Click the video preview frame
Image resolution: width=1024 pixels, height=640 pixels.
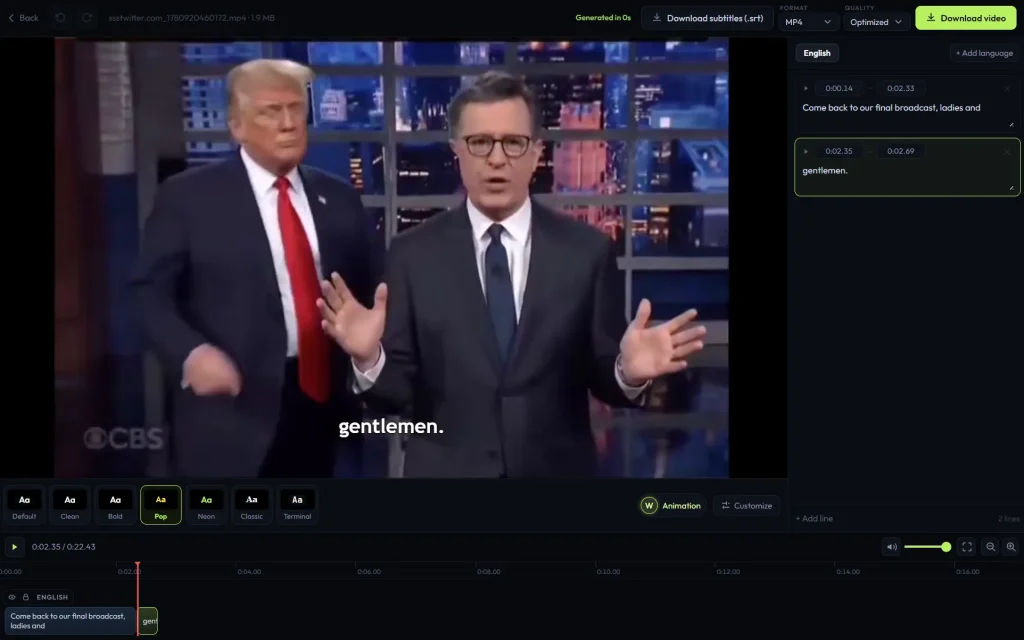click(x=391, y=257)
